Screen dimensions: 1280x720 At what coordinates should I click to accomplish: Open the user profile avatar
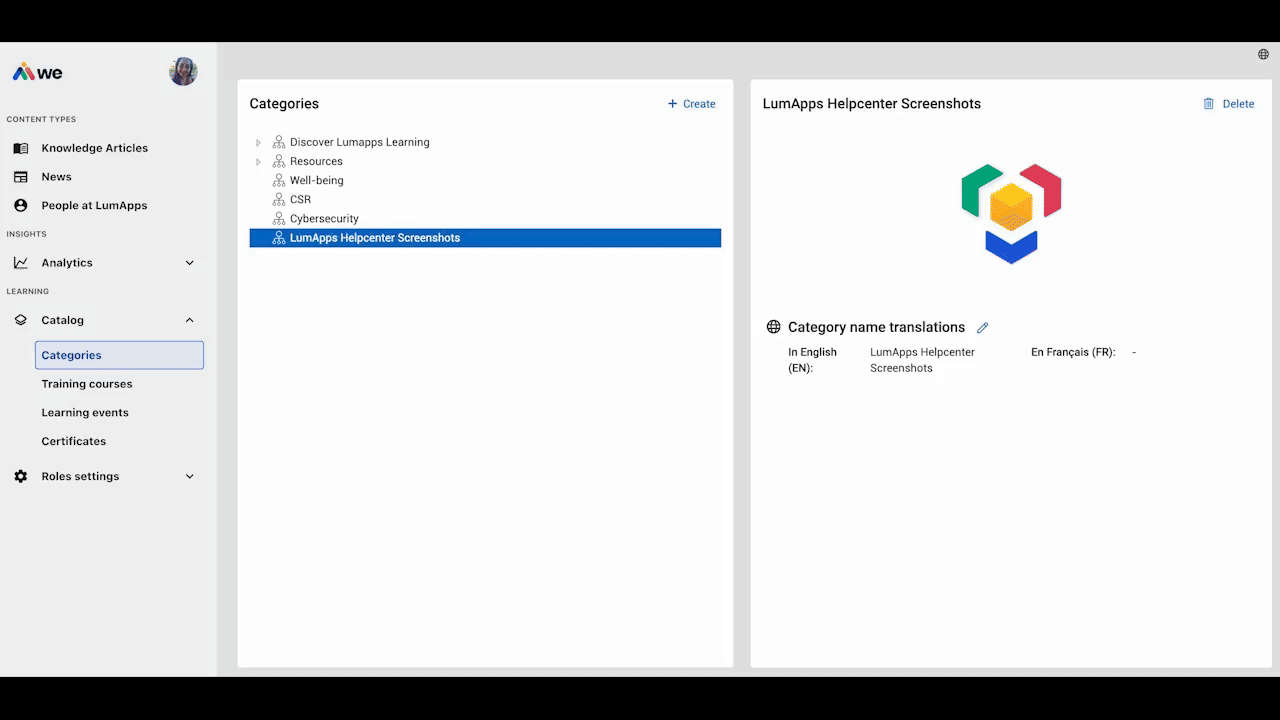(x=183, y=71)
